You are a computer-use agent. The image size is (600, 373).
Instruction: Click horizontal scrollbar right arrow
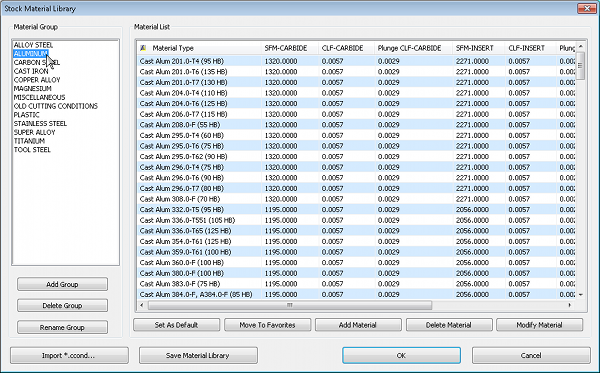570,305
